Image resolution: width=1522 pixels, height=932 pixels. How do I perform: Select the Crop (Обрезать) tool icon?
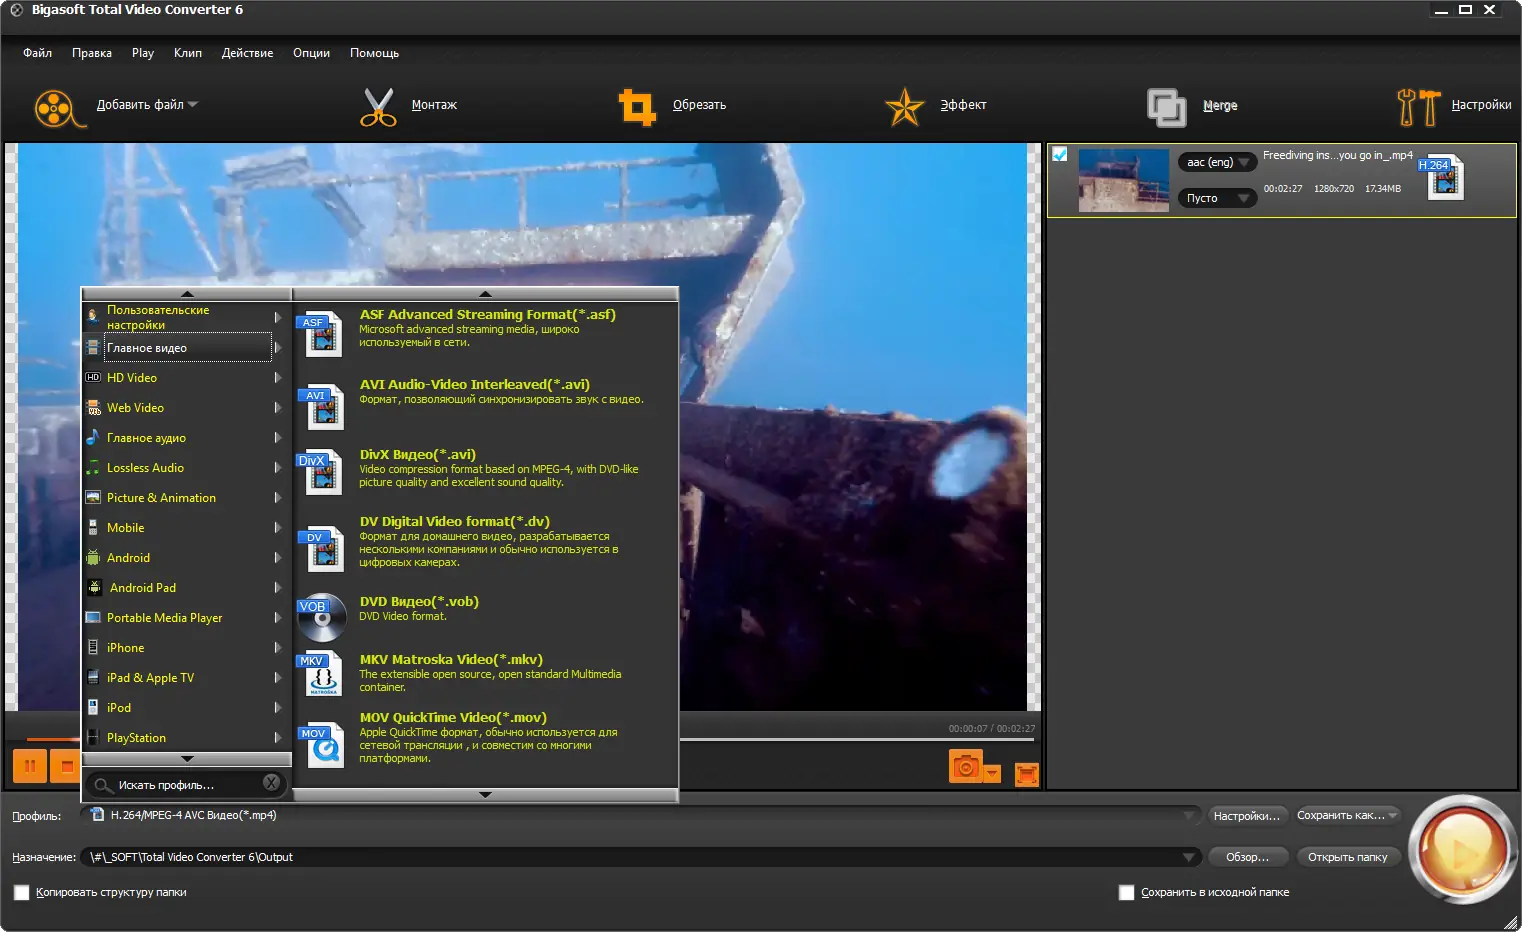637,107
